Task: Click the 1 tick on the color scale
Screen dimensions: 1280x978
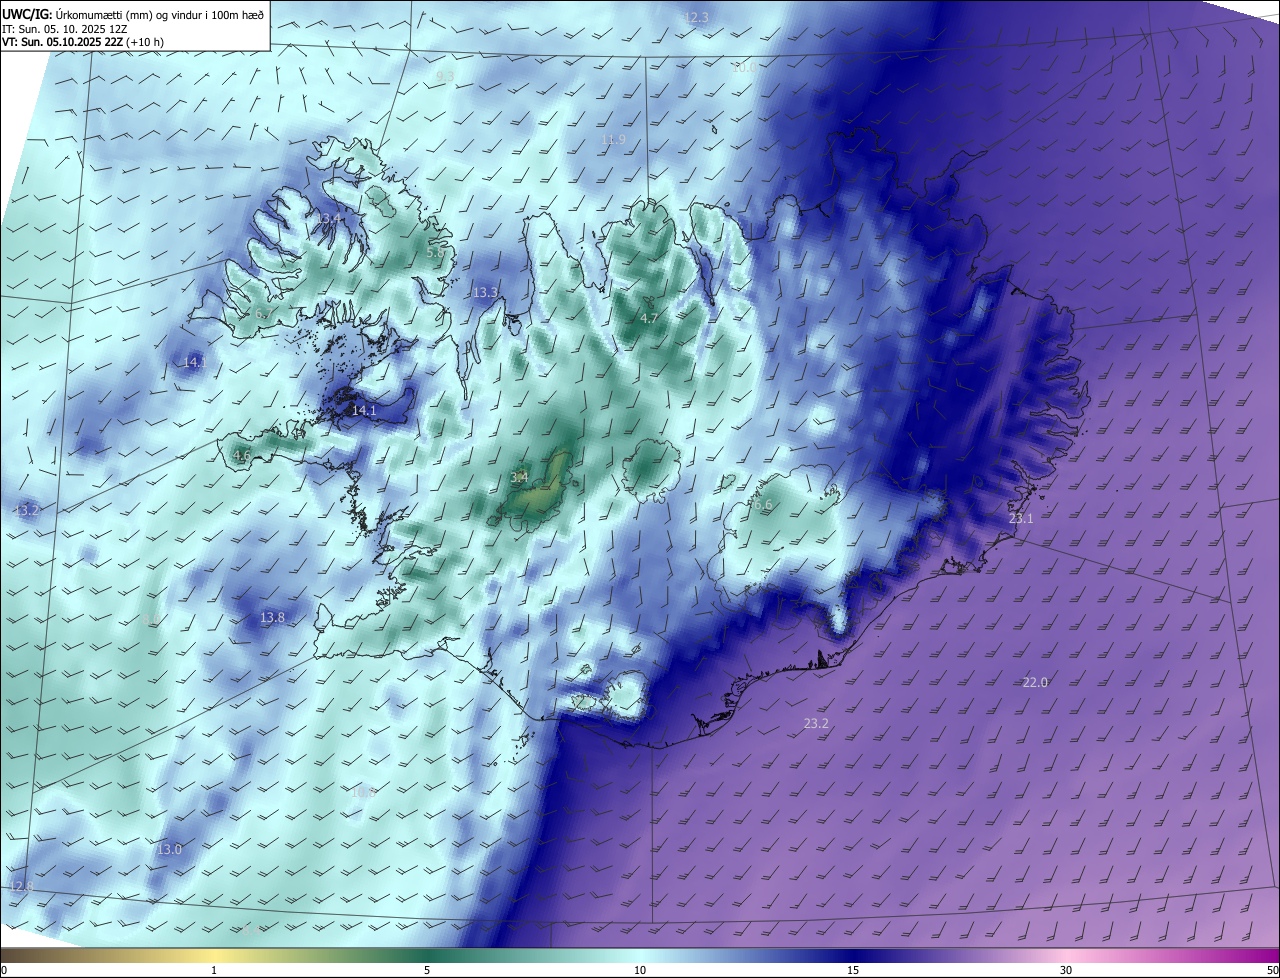Action: click(x=214, y=970)
